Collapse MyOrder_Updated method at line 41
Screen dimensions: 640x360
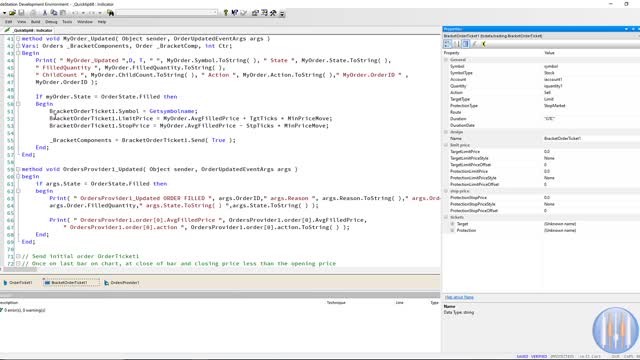pos(18,38)
